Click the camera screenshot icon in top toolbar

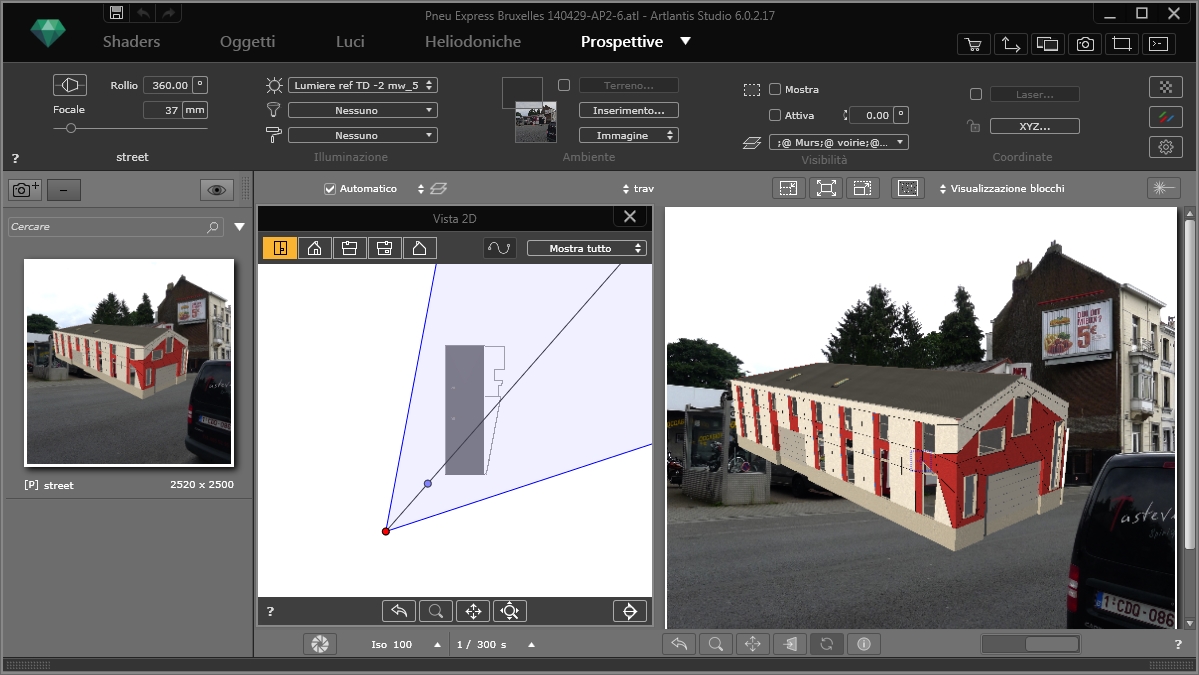(x=1084, y=44)
